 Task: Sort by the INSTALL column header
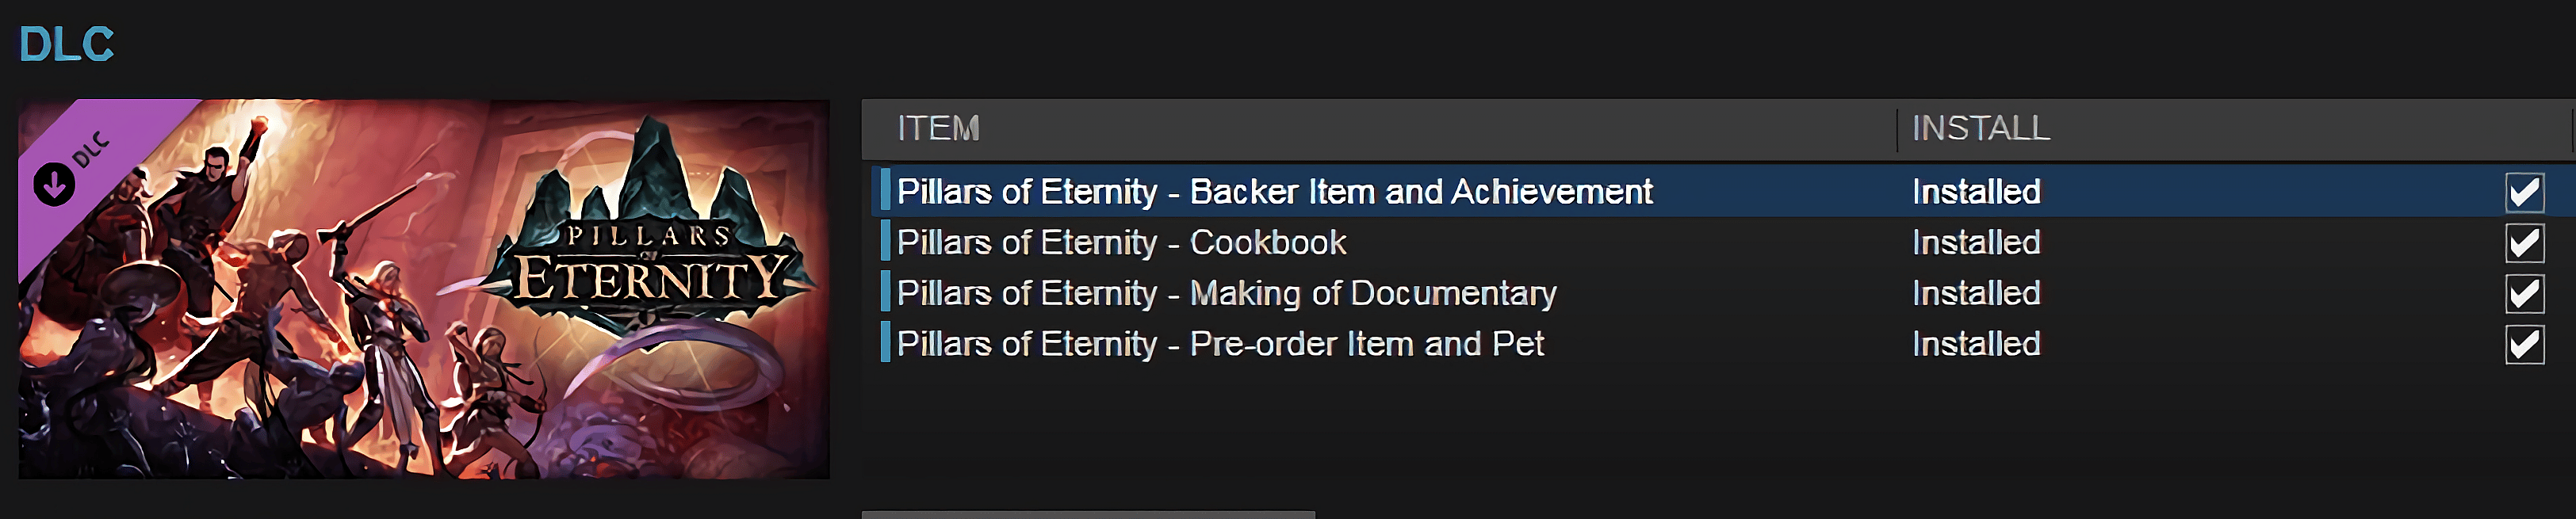tap(1980, 129)
